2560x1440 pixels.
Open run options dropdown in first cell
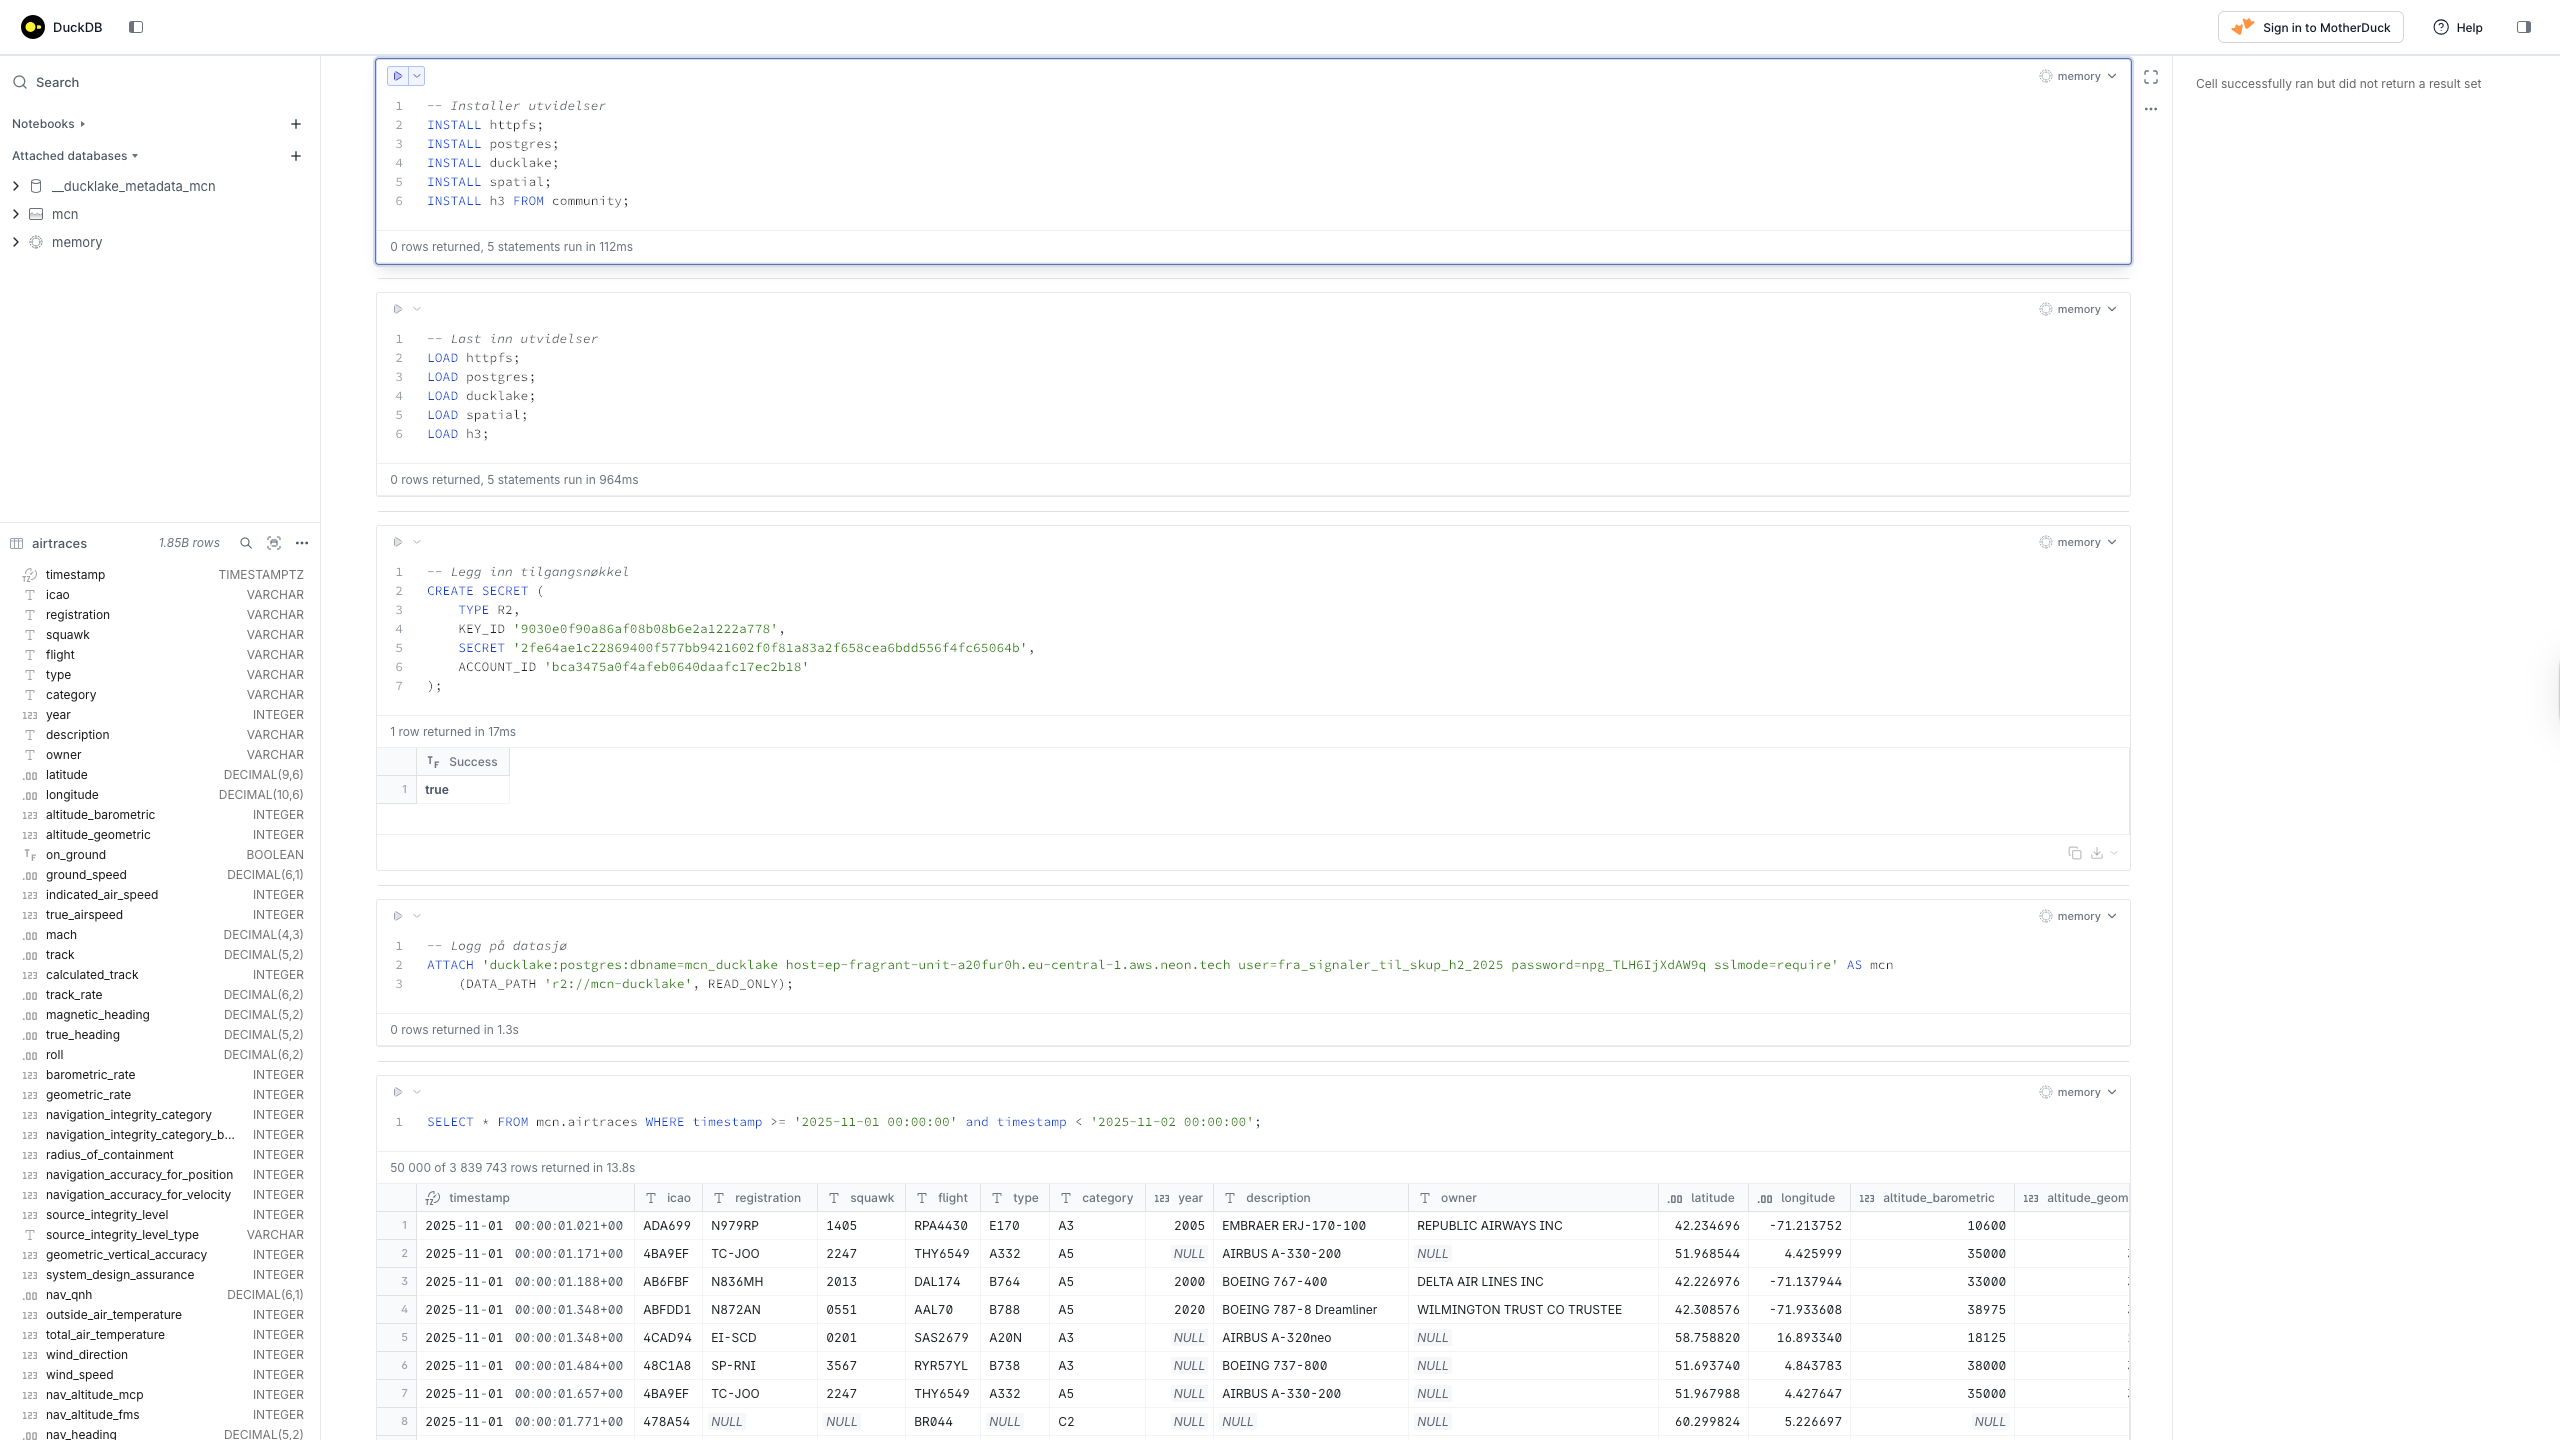tap(417, 76)
